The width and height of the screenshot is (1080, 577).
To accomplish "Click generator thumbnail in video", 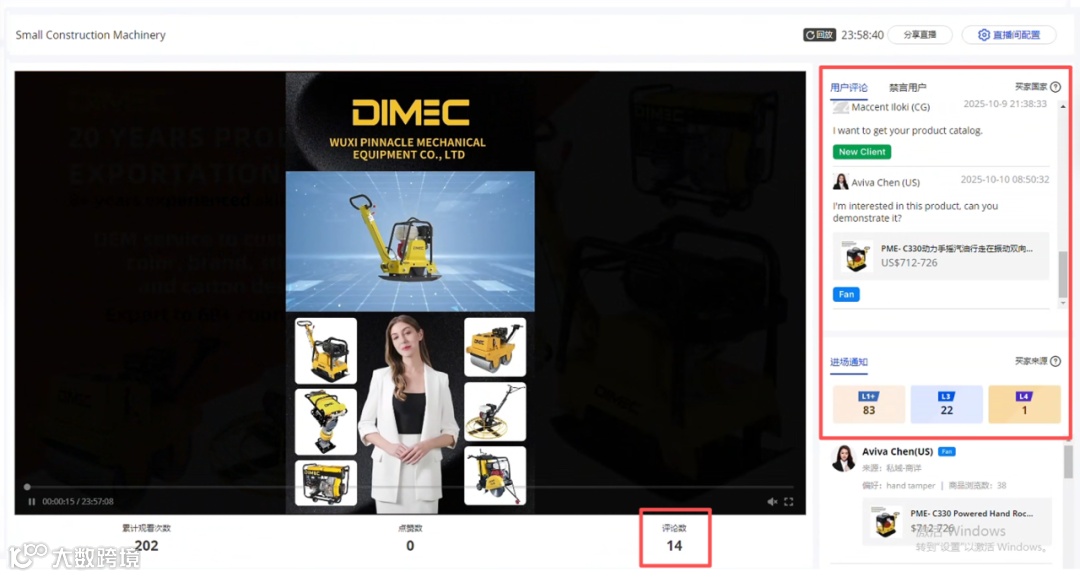I will (326, 483).
